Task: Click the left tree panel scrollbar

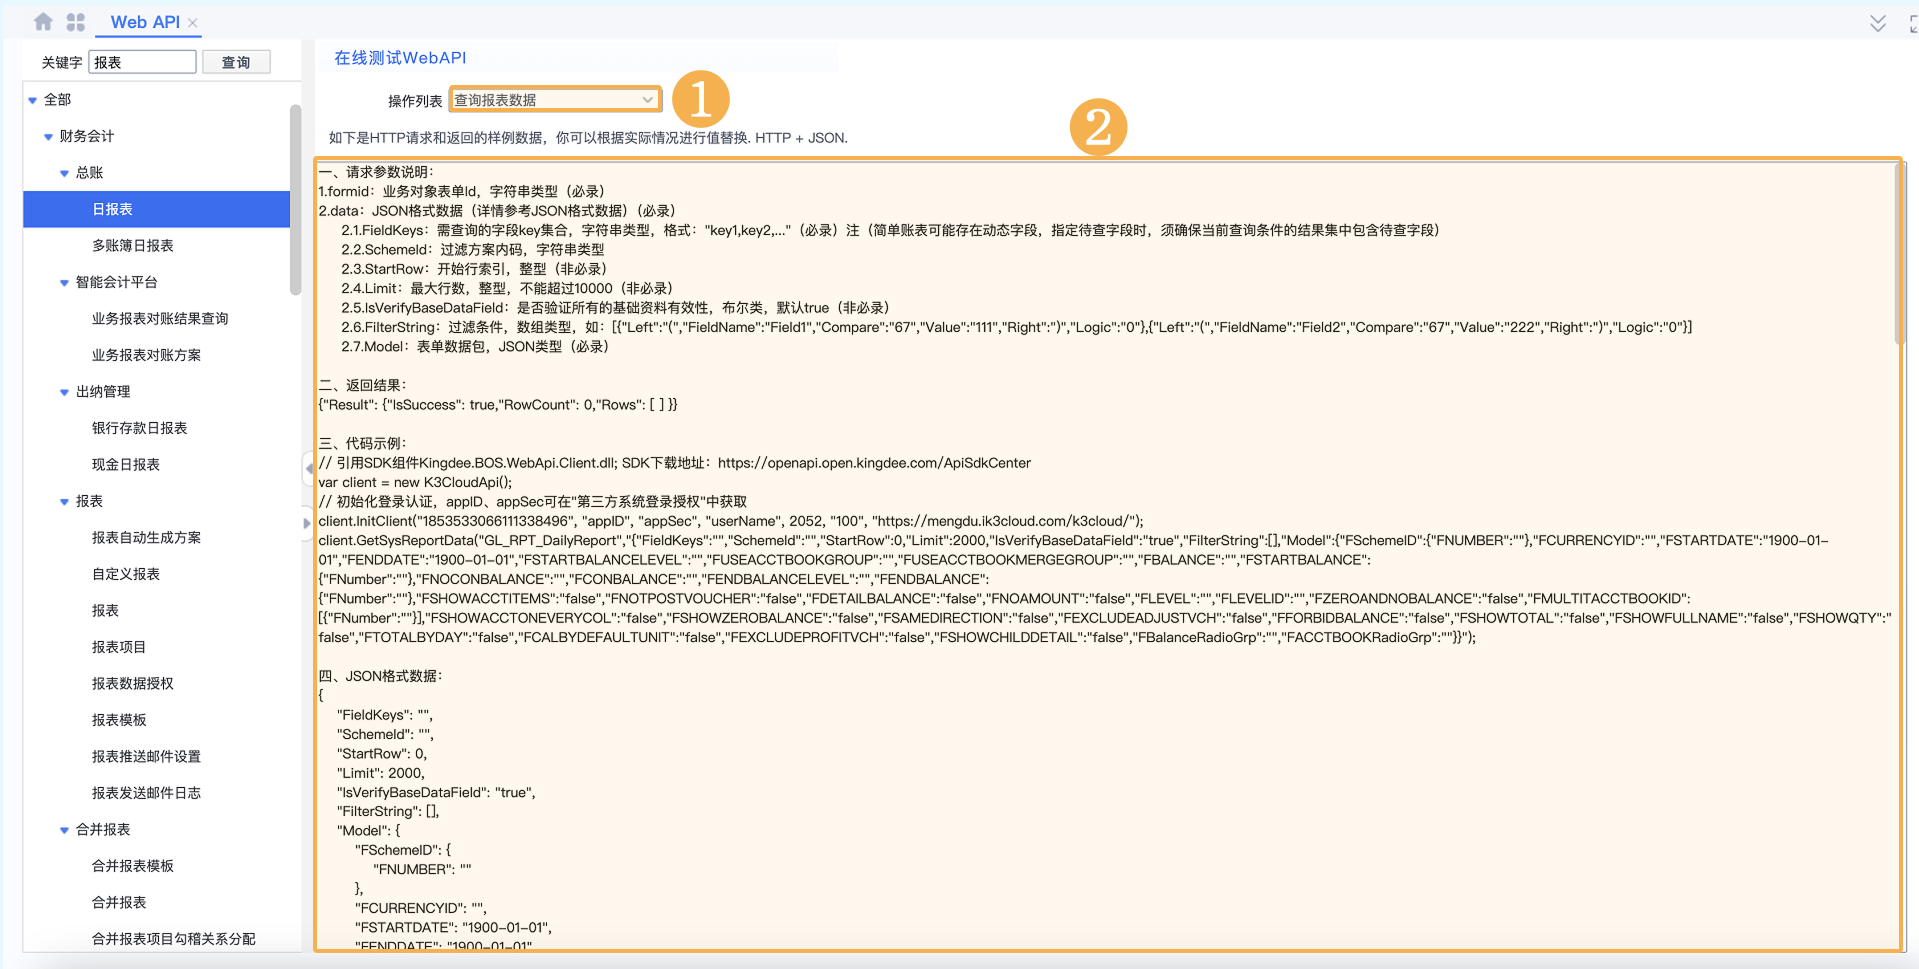Action: (295, 200)
